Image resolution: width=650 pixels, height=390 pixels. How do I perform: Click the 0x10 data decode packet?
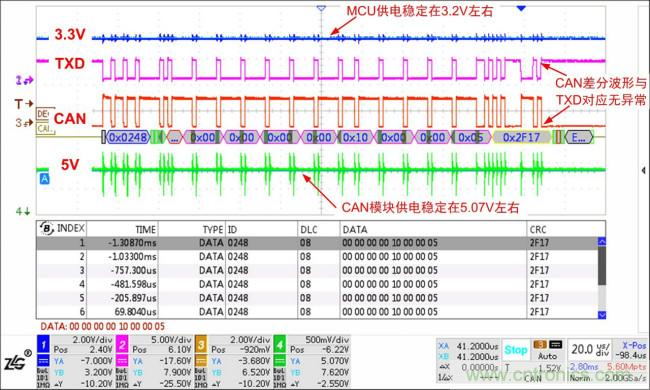click(x=355, y=137)
